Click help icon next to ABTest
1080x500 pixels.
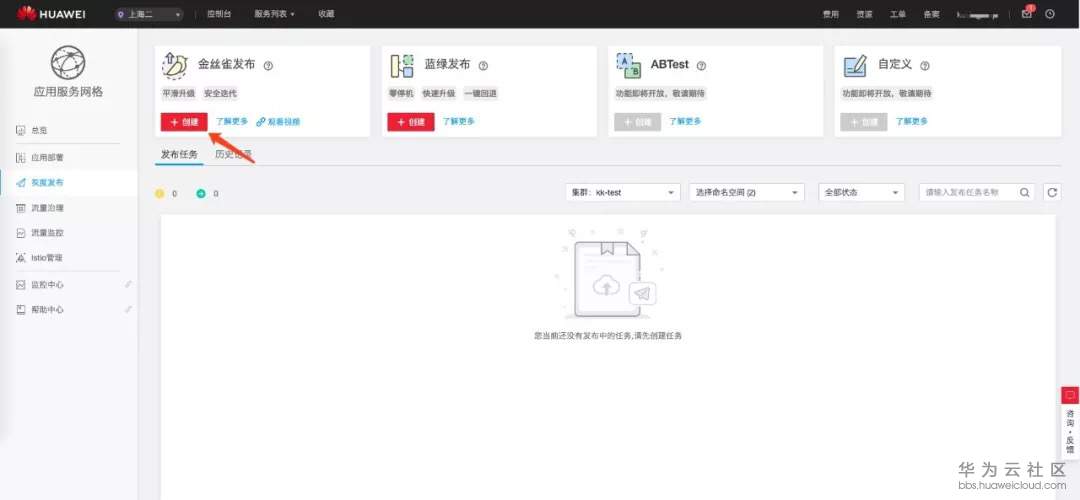click(701, 65)
